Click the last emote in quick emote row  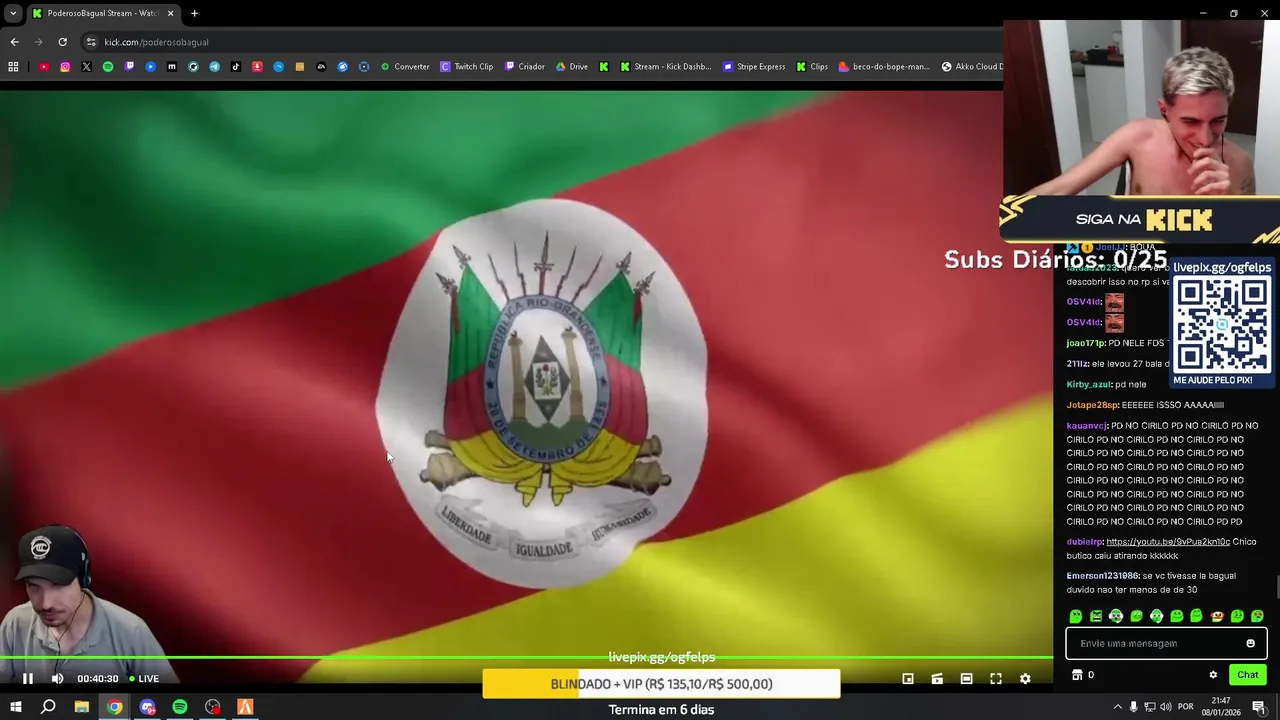(x=1257, y=616)
